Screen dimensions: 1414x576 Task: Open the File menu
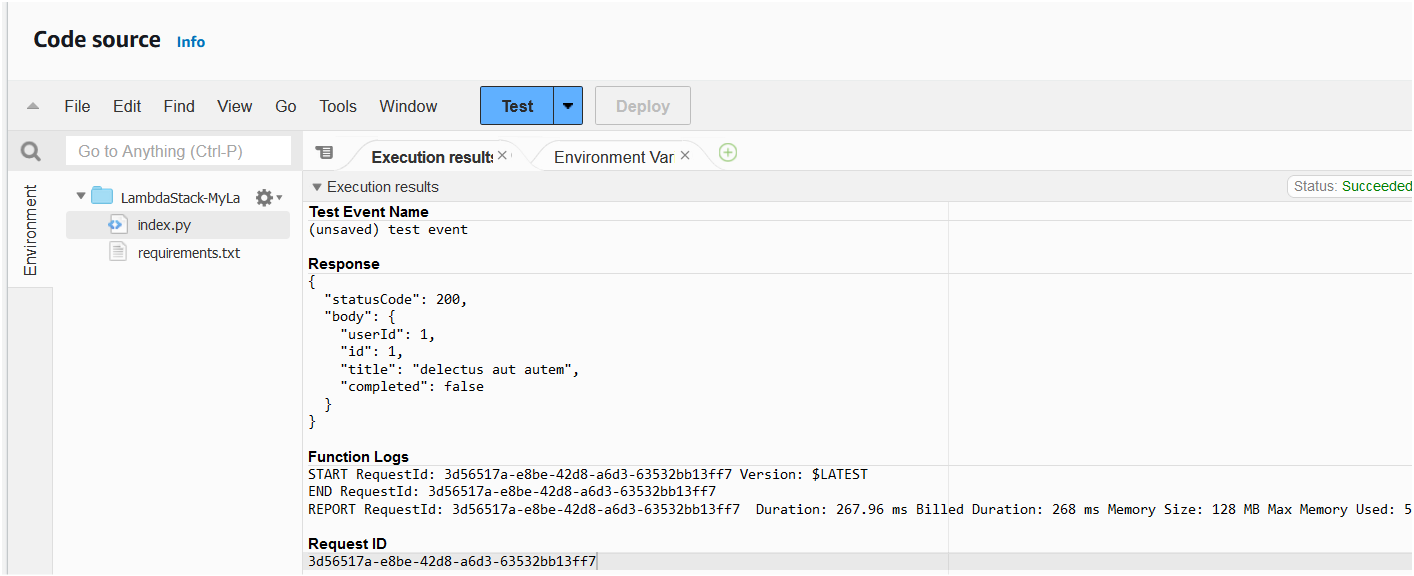pos(77,105)
